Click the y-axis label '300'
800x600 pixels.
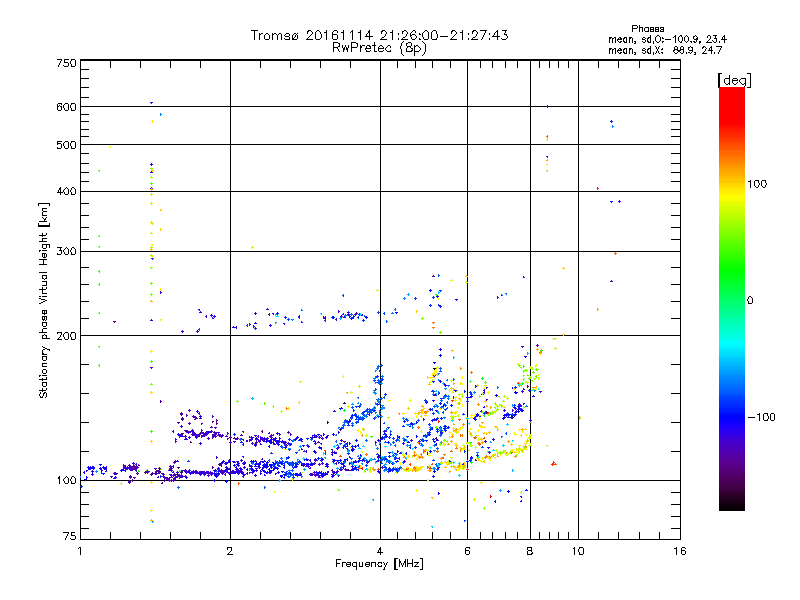tap(67, 252)
